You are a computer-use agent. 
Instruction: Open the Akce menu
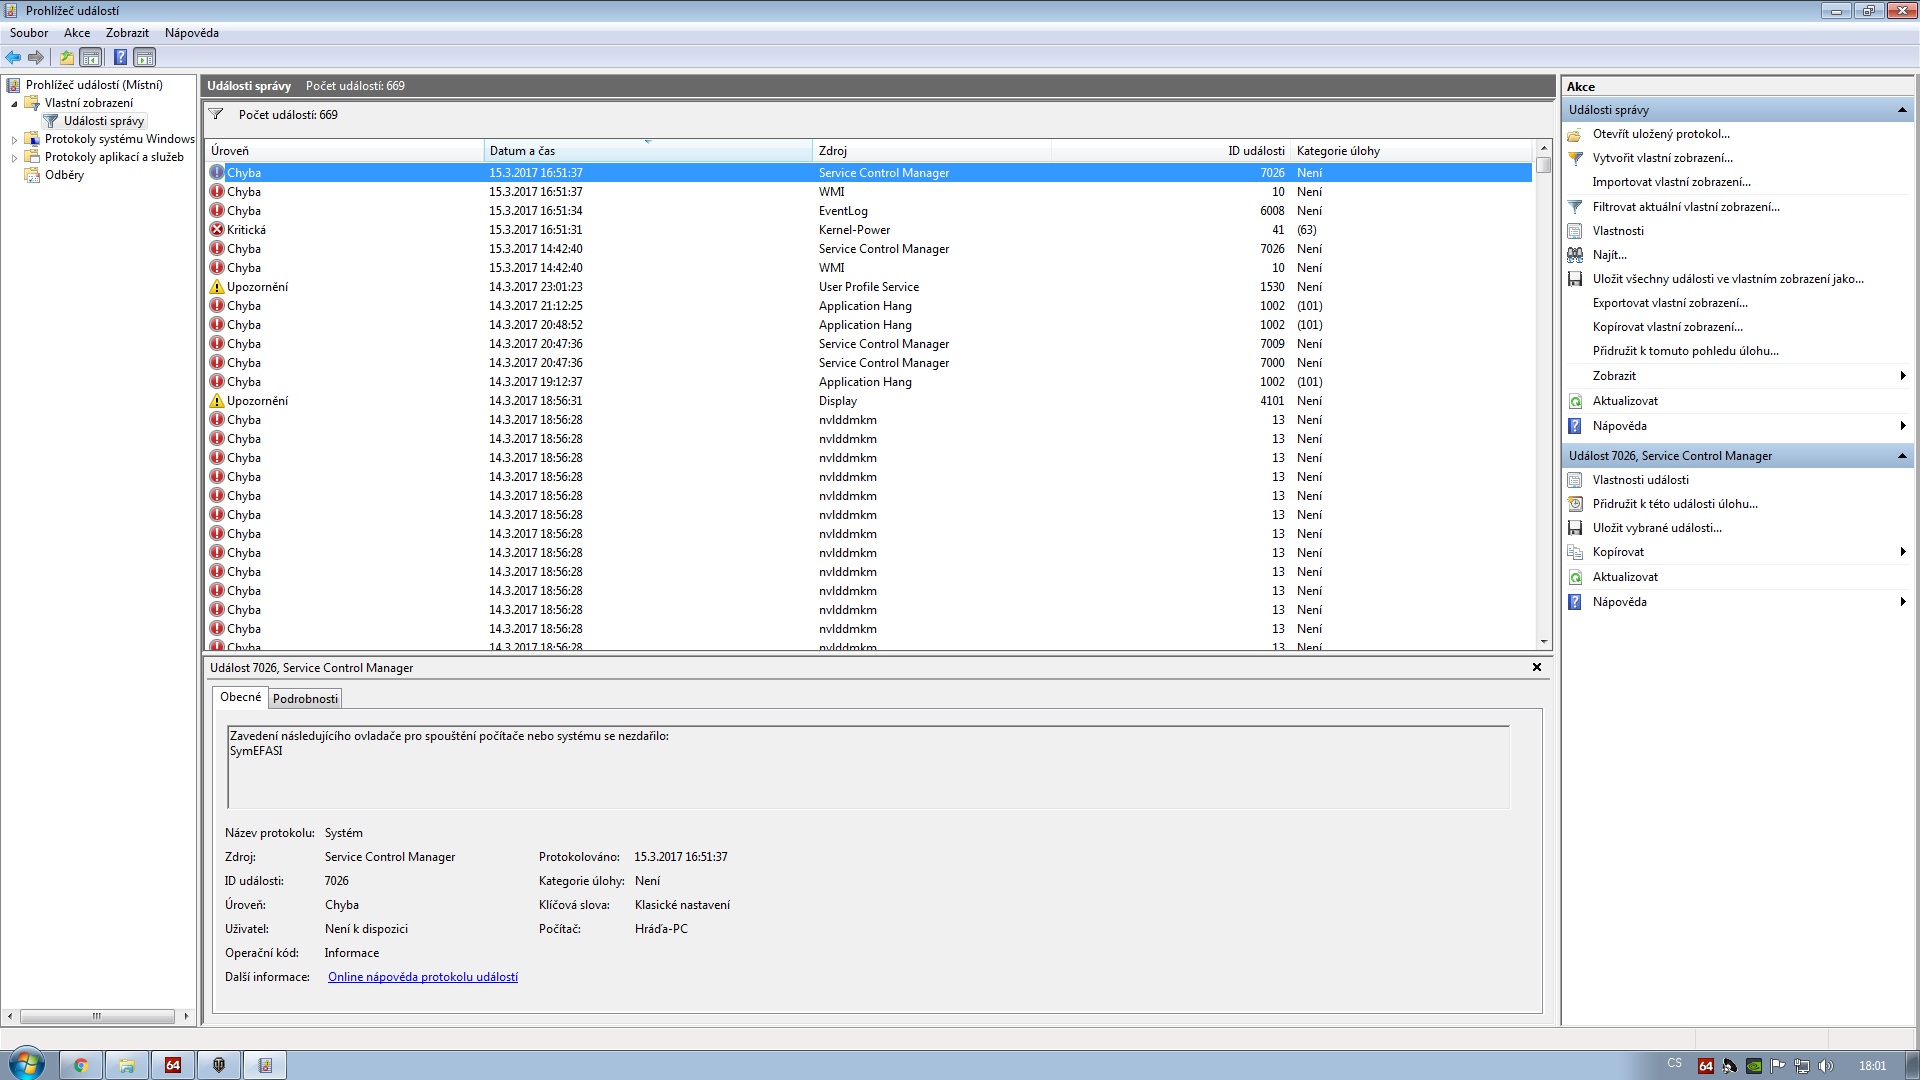click(x=77, y=33)
